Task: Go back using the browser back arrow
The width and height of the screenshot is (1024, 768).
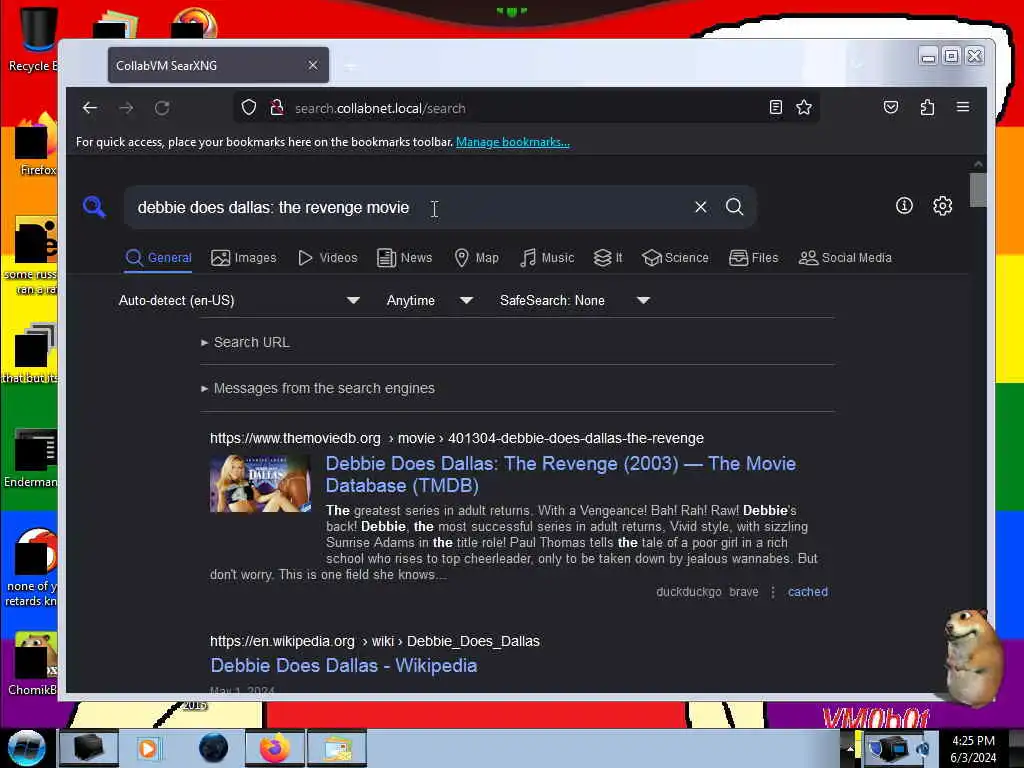Action: point(90,108)
